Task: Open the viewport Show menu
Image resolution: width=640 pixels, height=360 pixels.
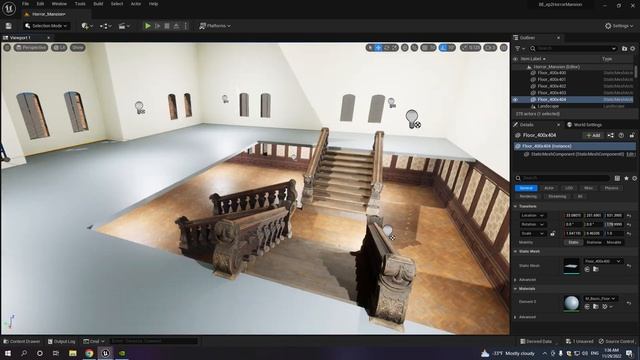Action: click(77, 47)
